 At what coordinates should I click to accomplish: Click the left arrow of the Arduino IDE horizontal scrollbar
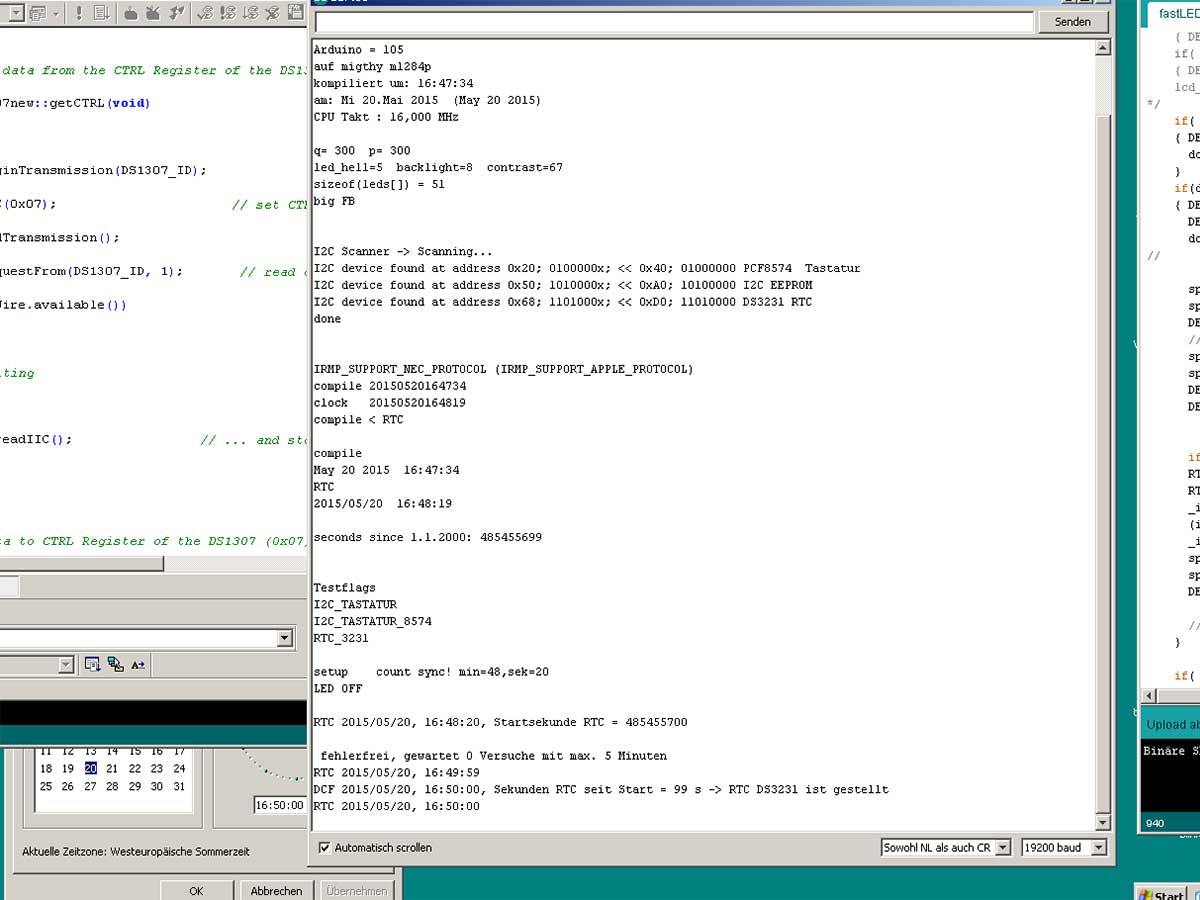point(1149,695)
